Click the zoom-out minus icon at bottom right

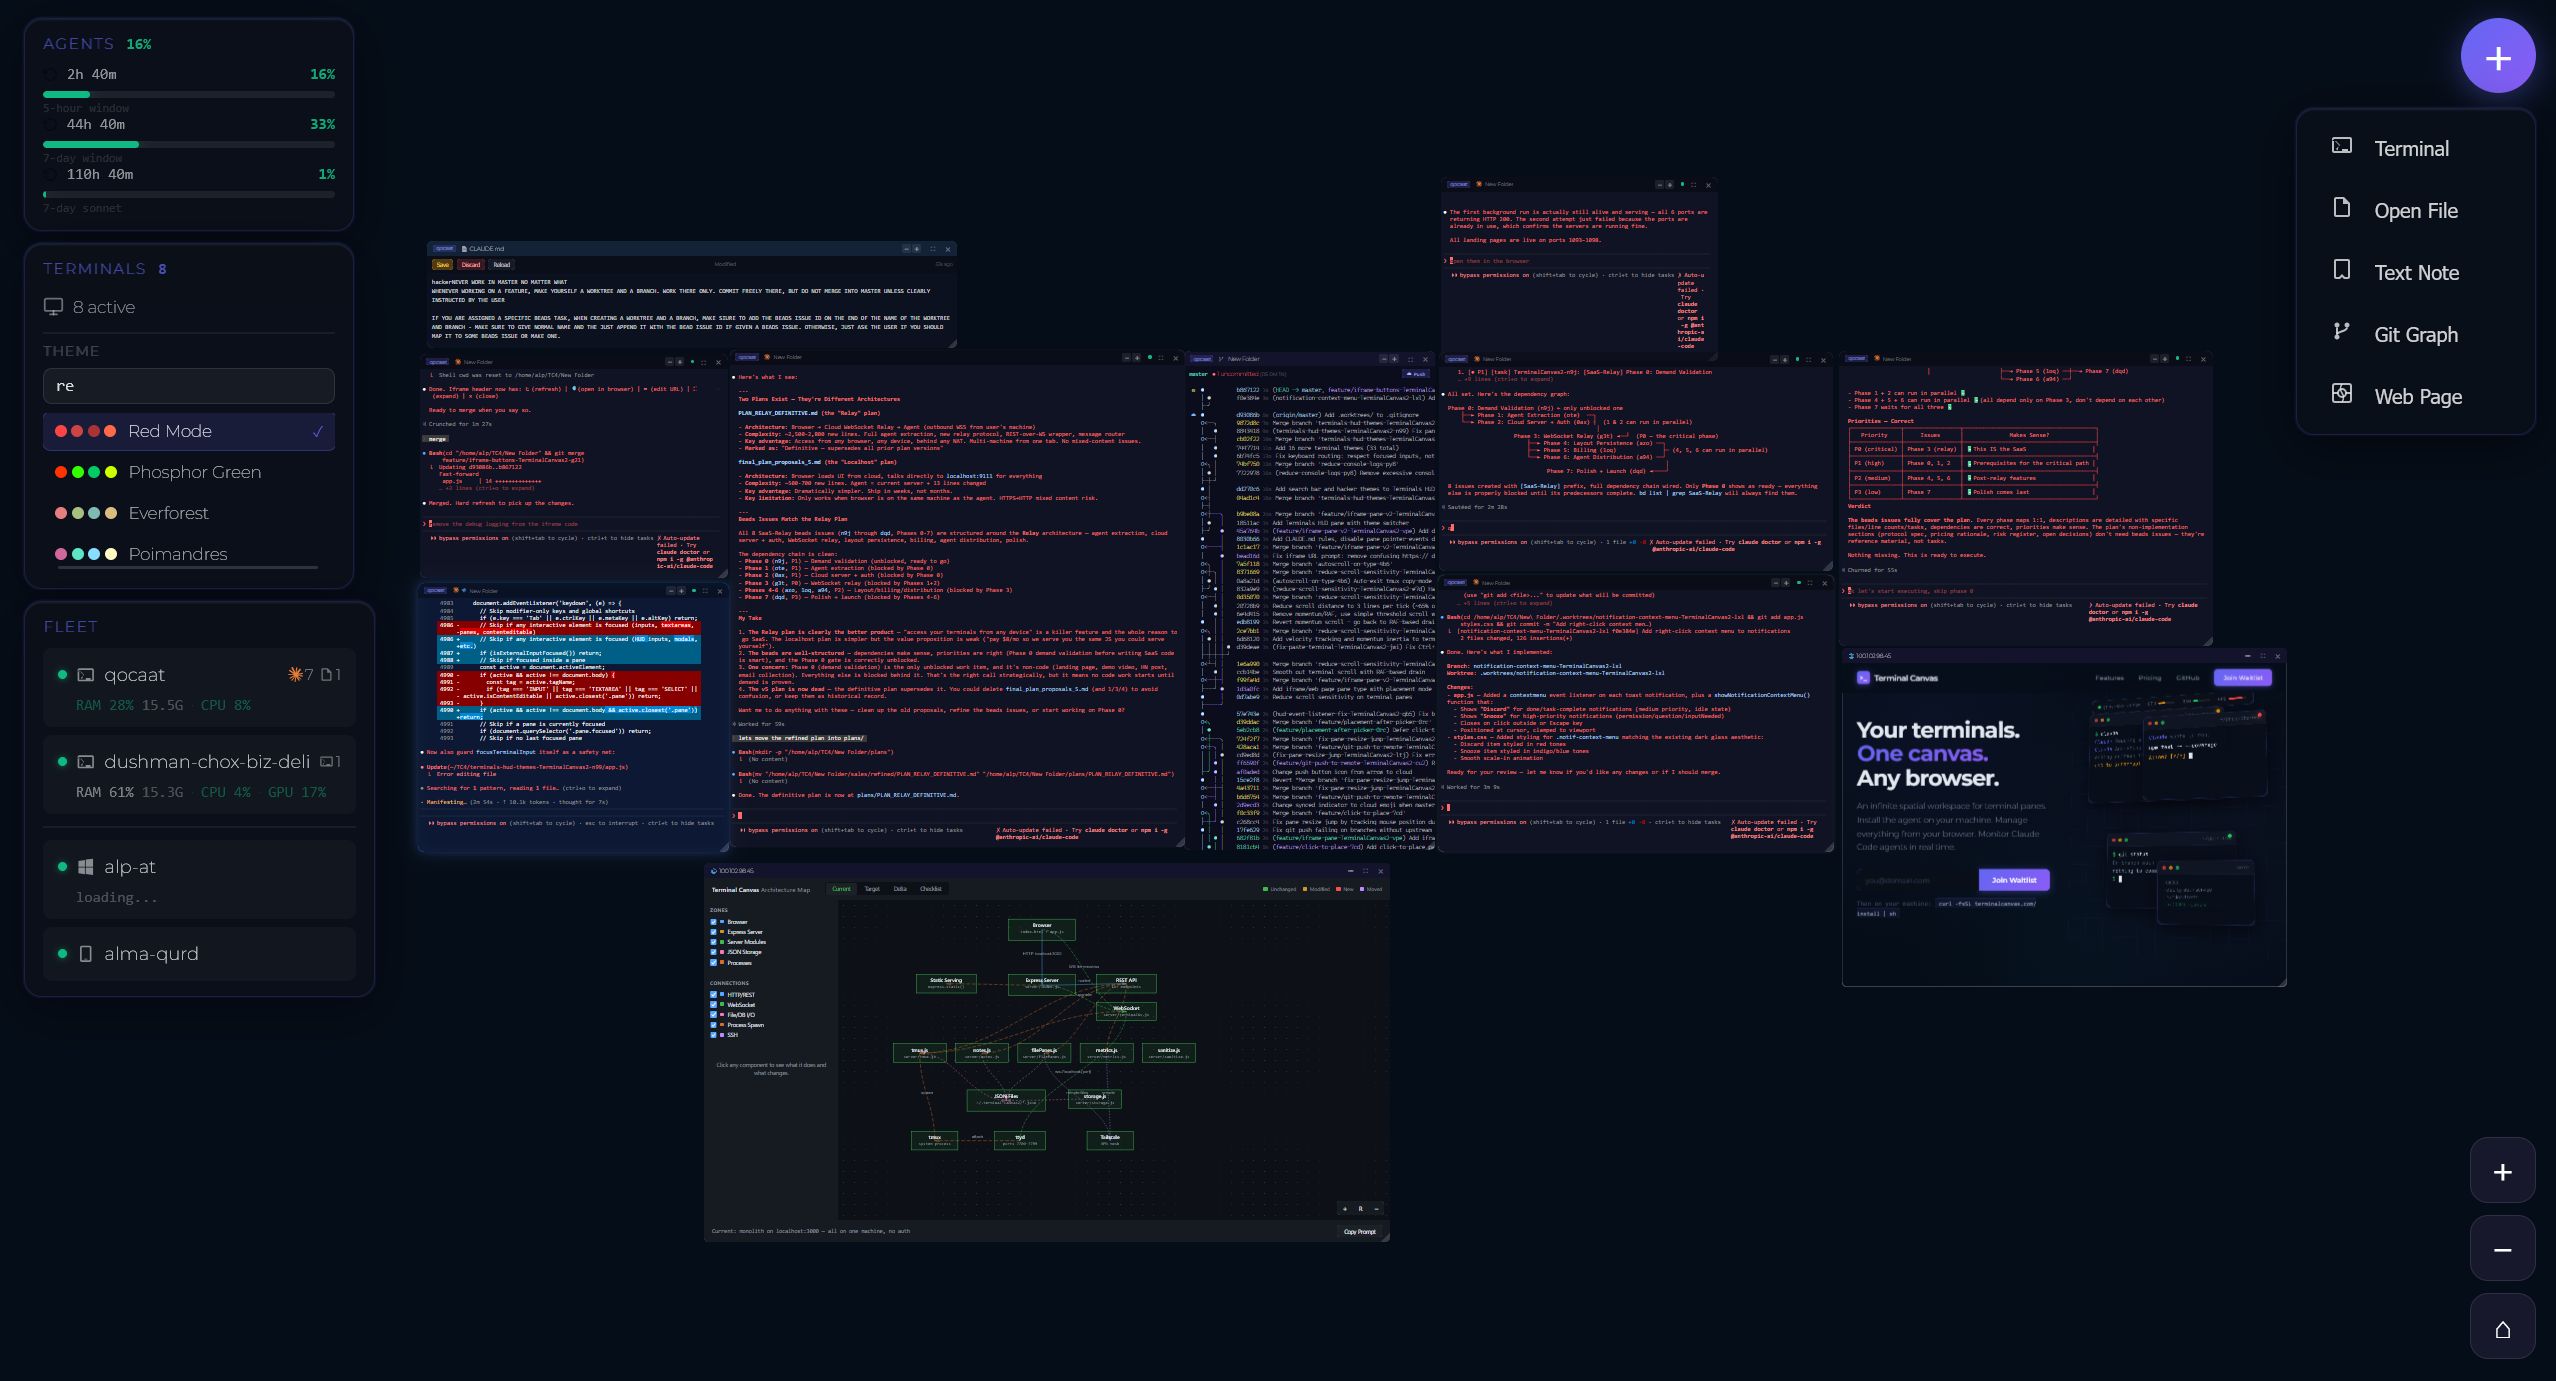(x=2502, y=1249)
